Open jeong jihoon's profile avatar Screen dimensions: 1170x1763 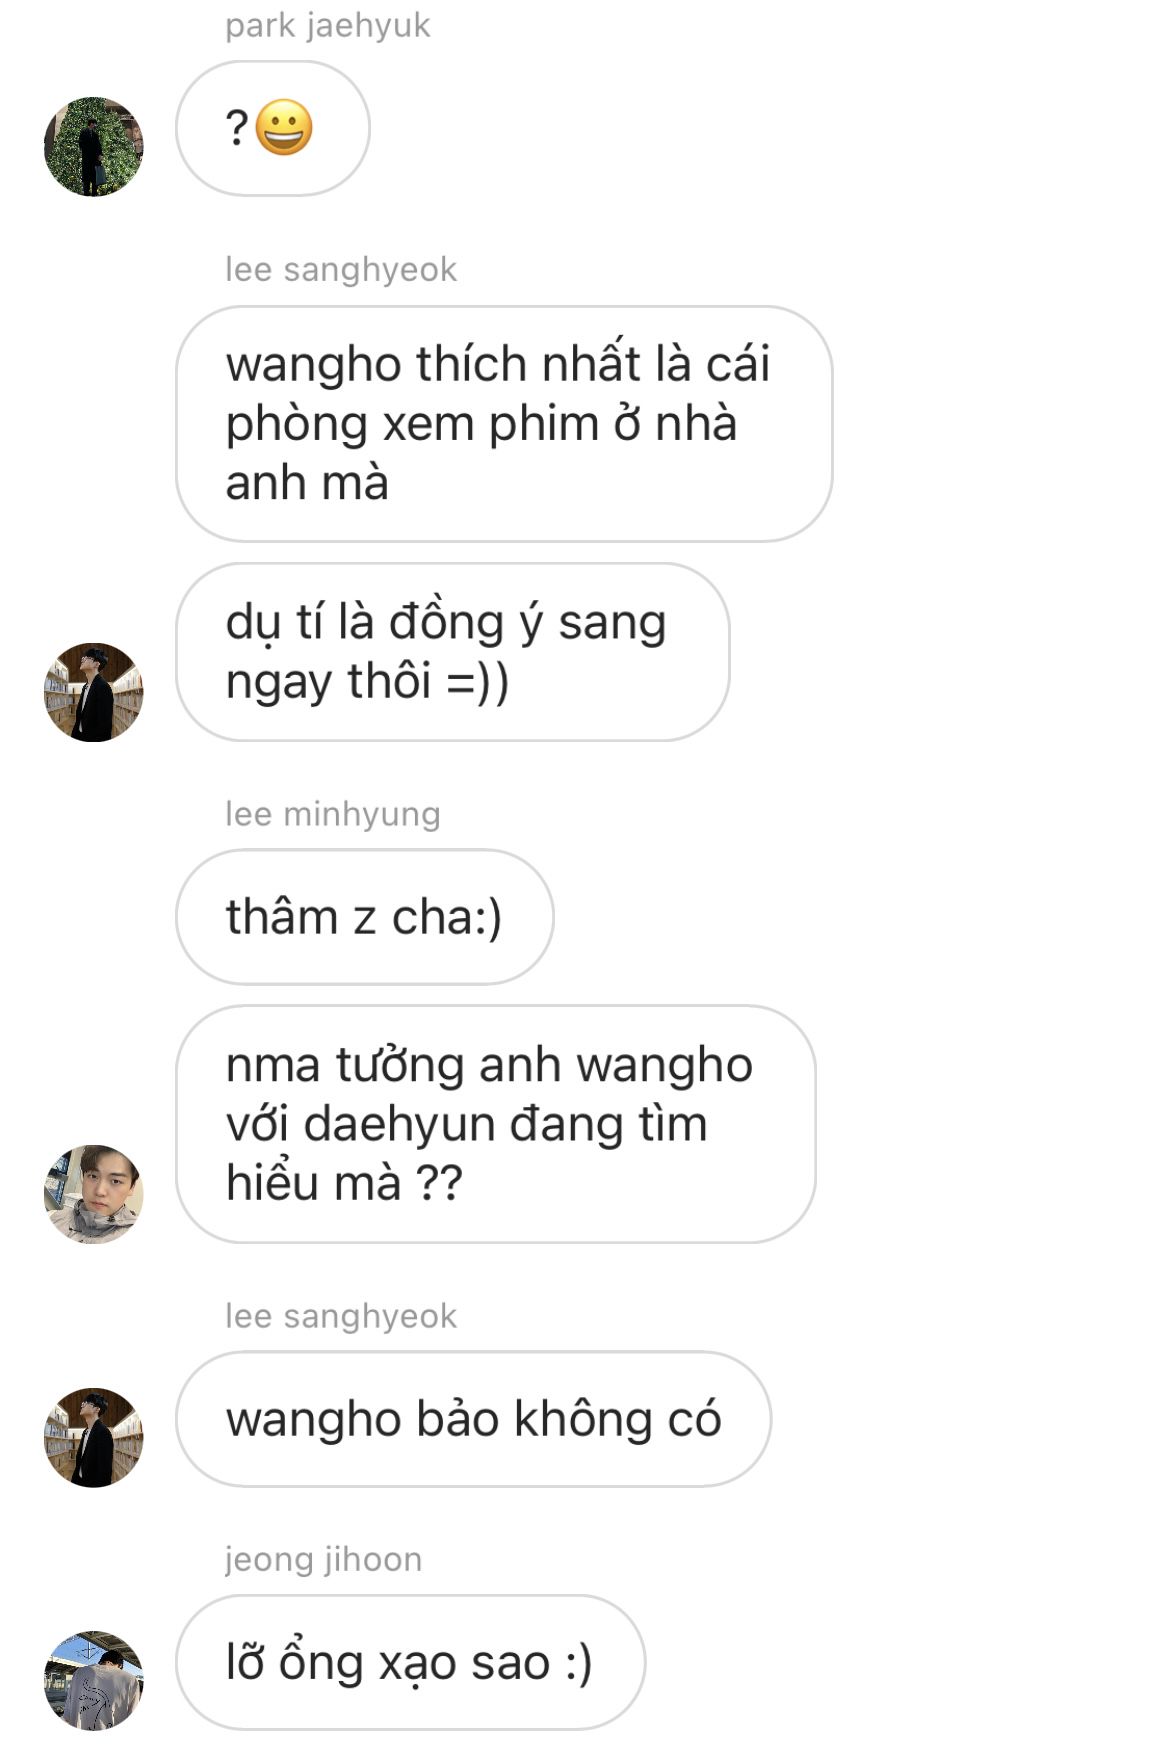point(94,1680)
